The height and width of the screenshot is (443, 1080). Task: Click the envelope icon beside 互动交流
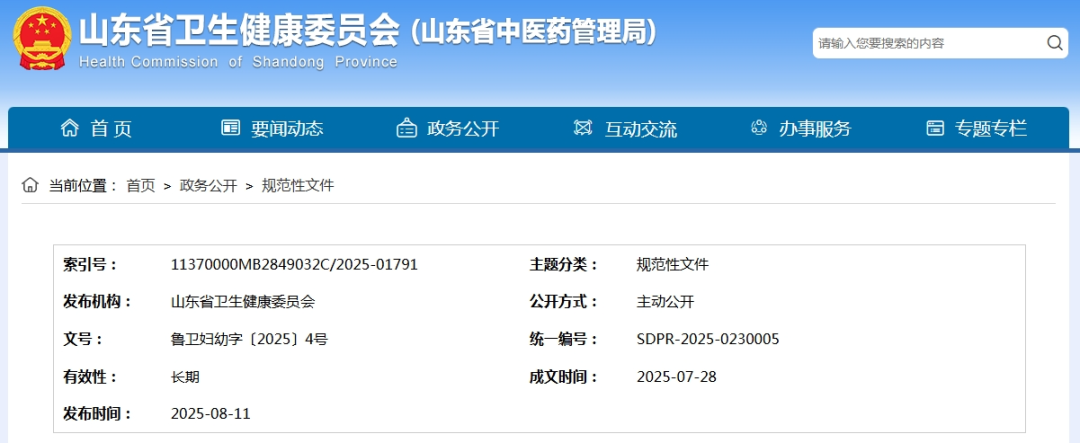(x=583, y=127)
